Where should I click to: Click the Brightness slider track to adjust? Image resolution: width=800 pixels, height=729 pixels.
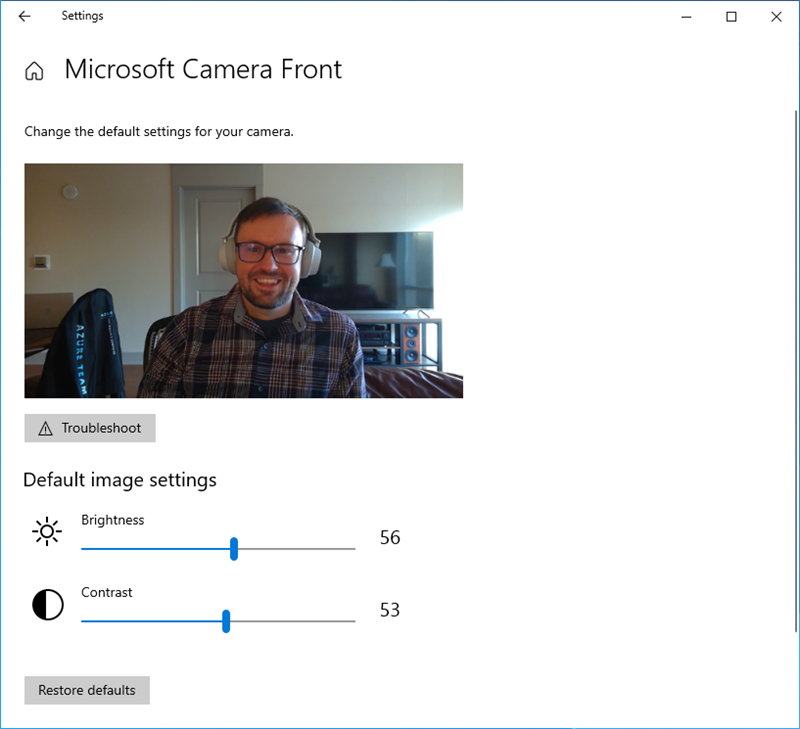[300, 549]
